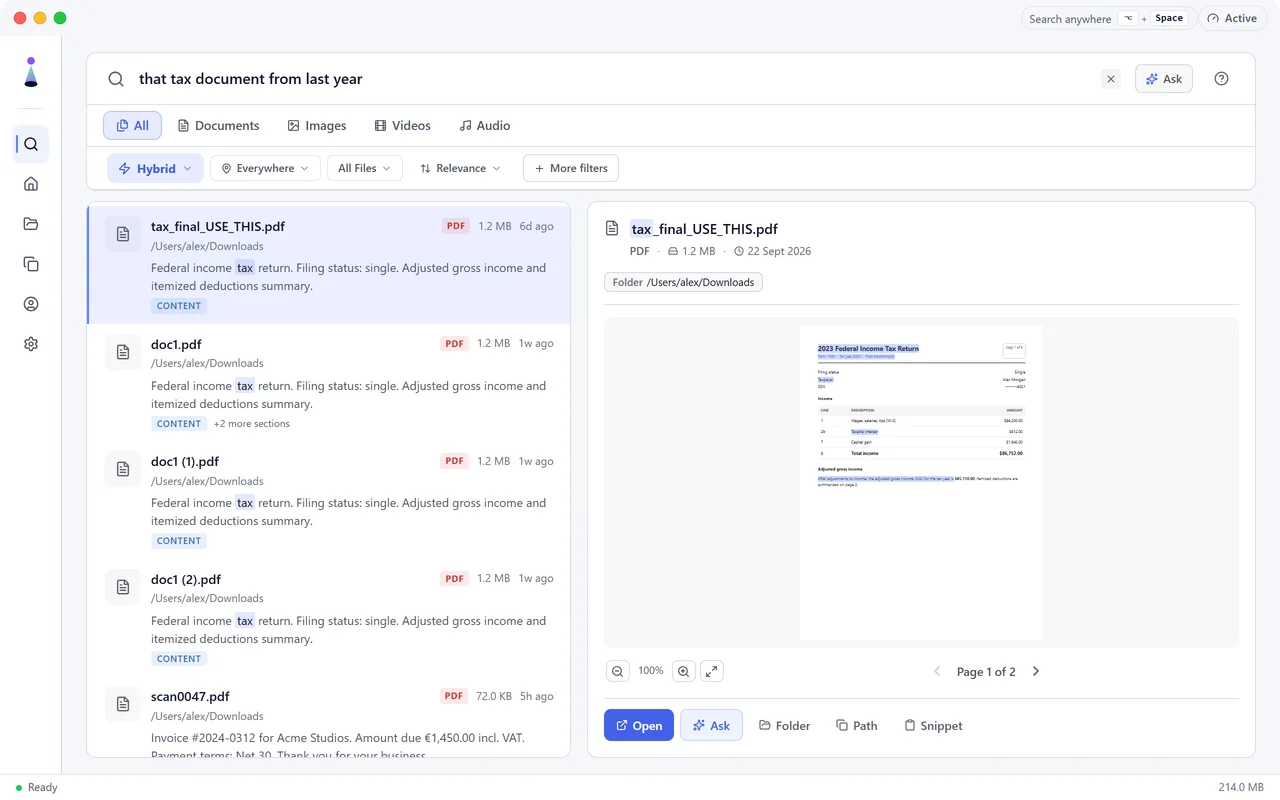Click the Folder action button
1280x800 pixels.
(784, 725)
